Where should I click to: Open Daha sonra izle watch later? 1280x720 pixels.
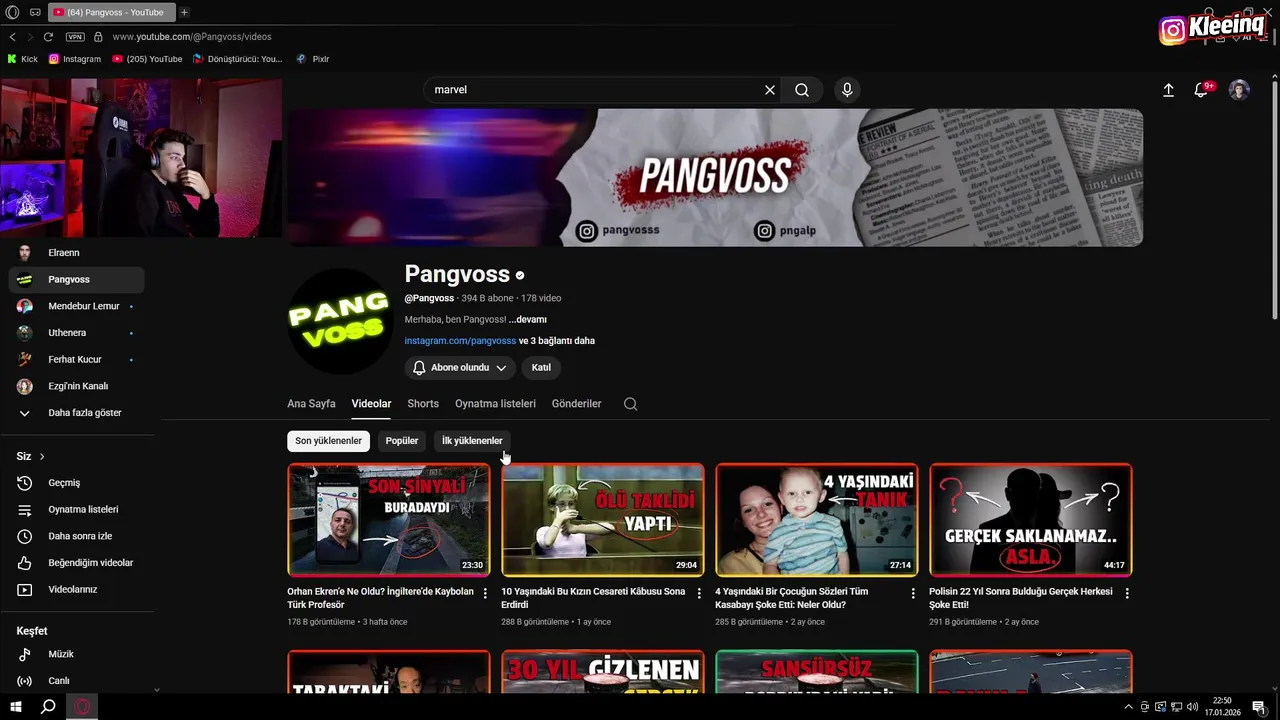click(x=76, y=536)
